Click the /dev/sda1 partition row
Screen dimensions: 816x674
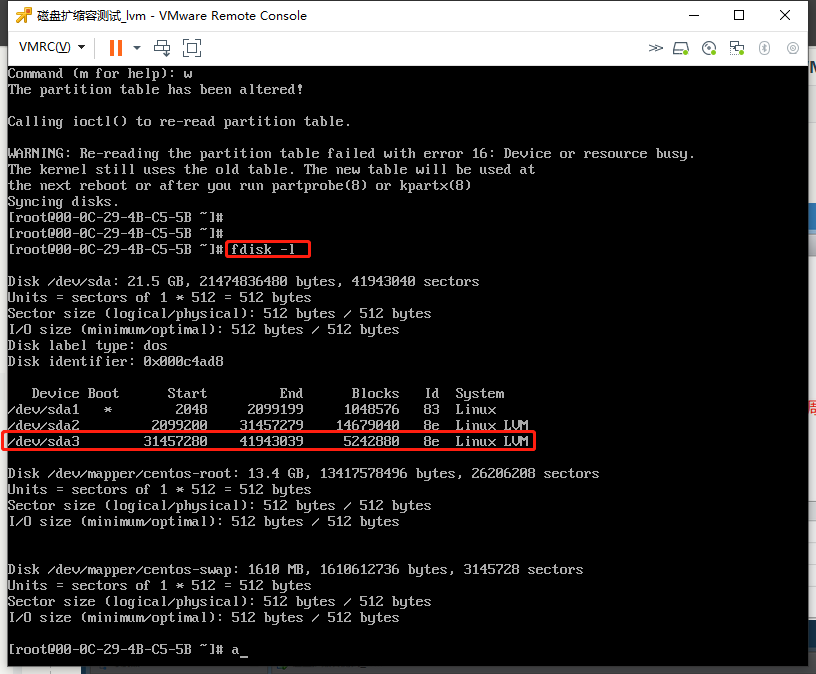point(252,410)
